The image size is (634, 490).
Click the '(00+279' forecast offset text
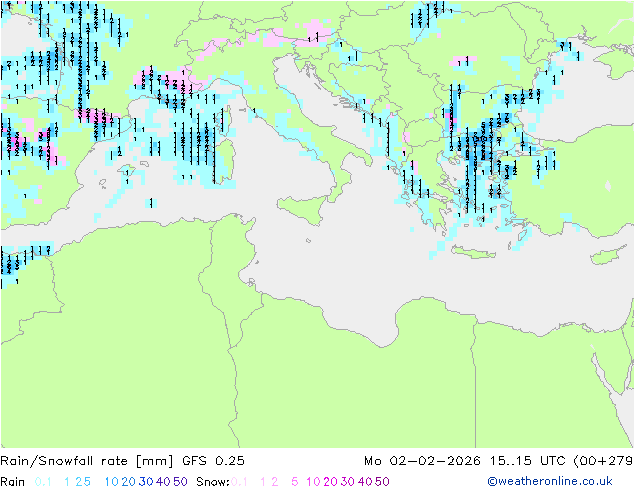pos(603,461)
